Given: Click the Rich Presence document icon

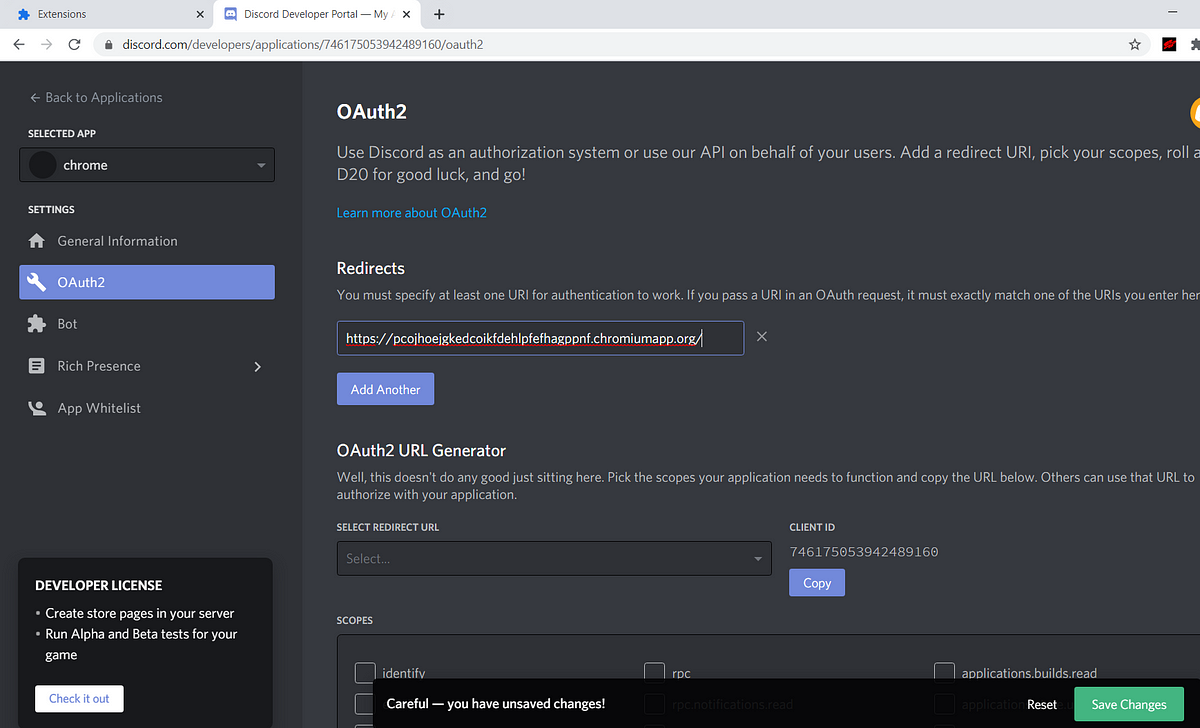Looking at the screenshot, I should coord(37,366).
